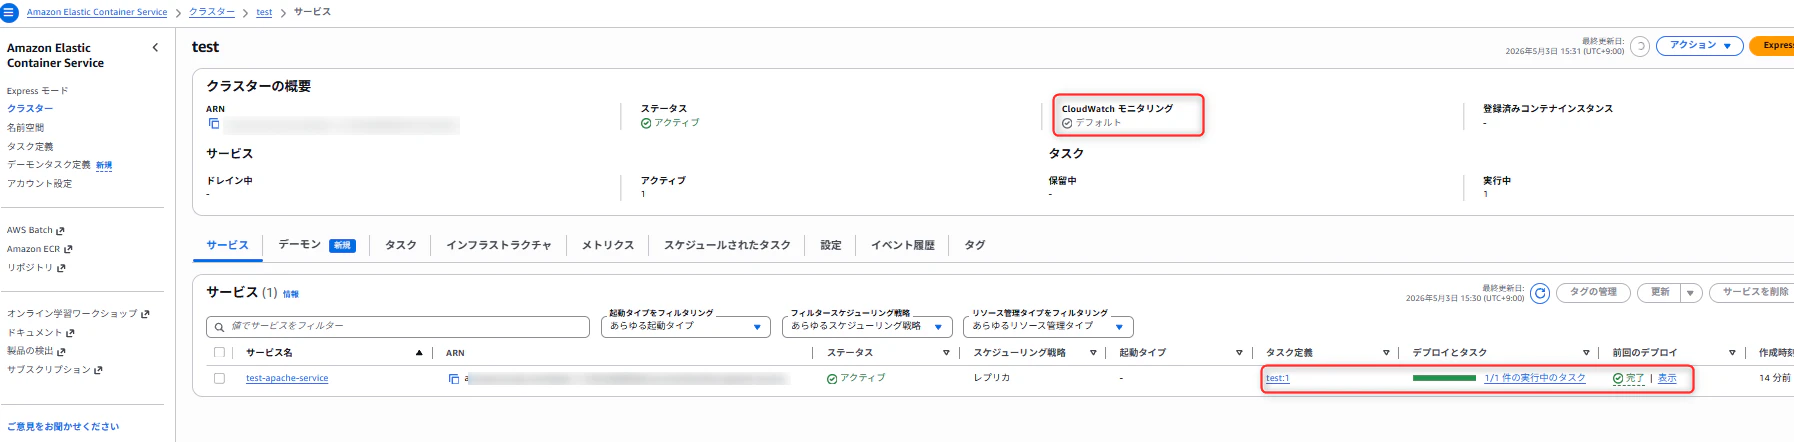Sort the ステータス column
The width and height of the screenshot is (1794, 442).
click(x=946, y=353)
